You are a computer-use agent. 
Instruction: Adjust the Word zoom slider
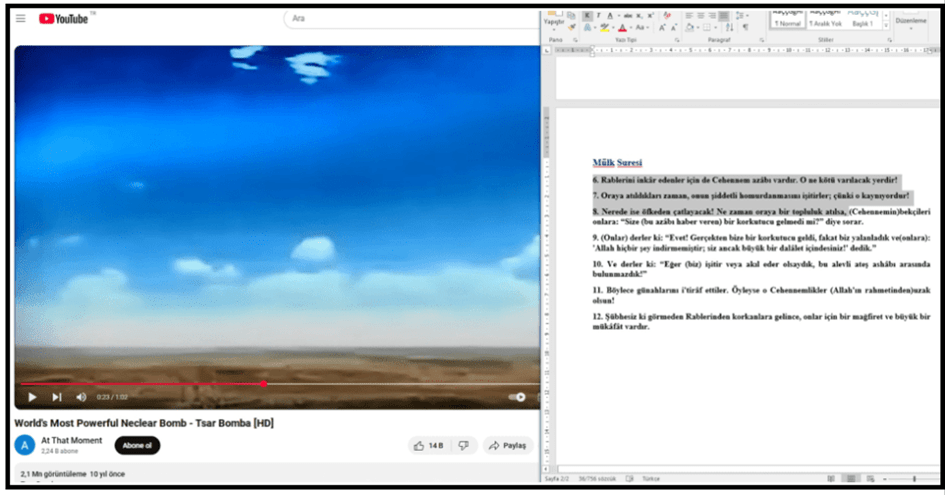tap(912, 479)
